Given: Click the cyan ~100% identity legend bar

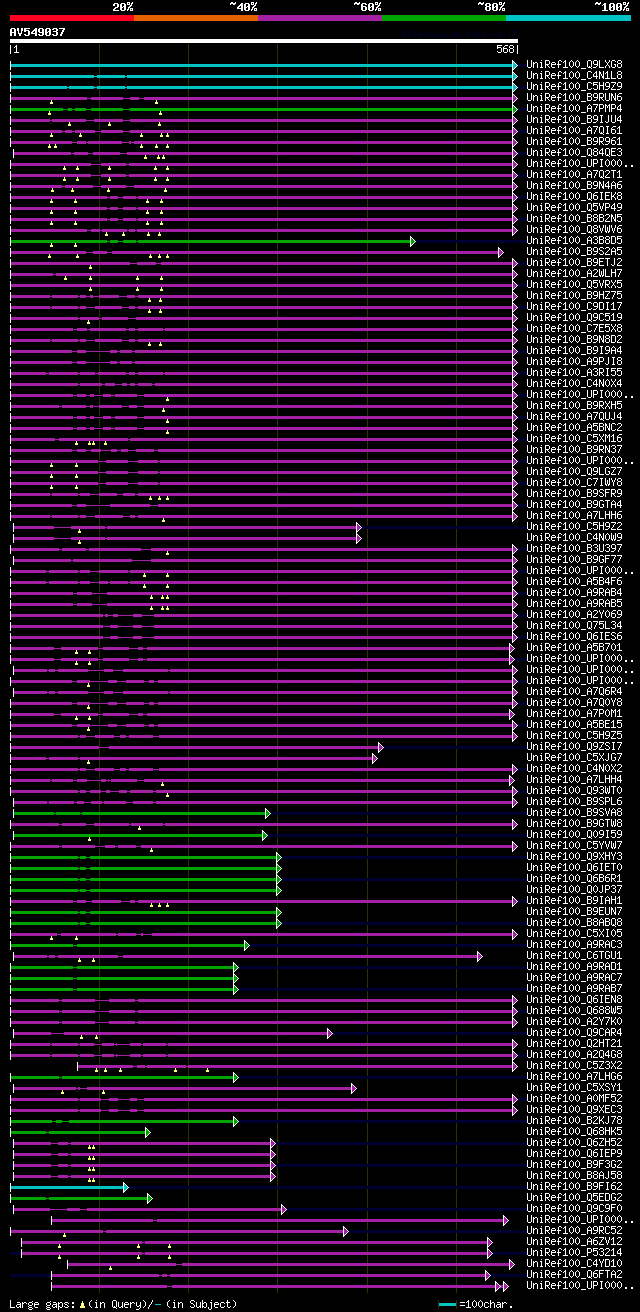Looking at the screenshot, I should pos(568,17).
